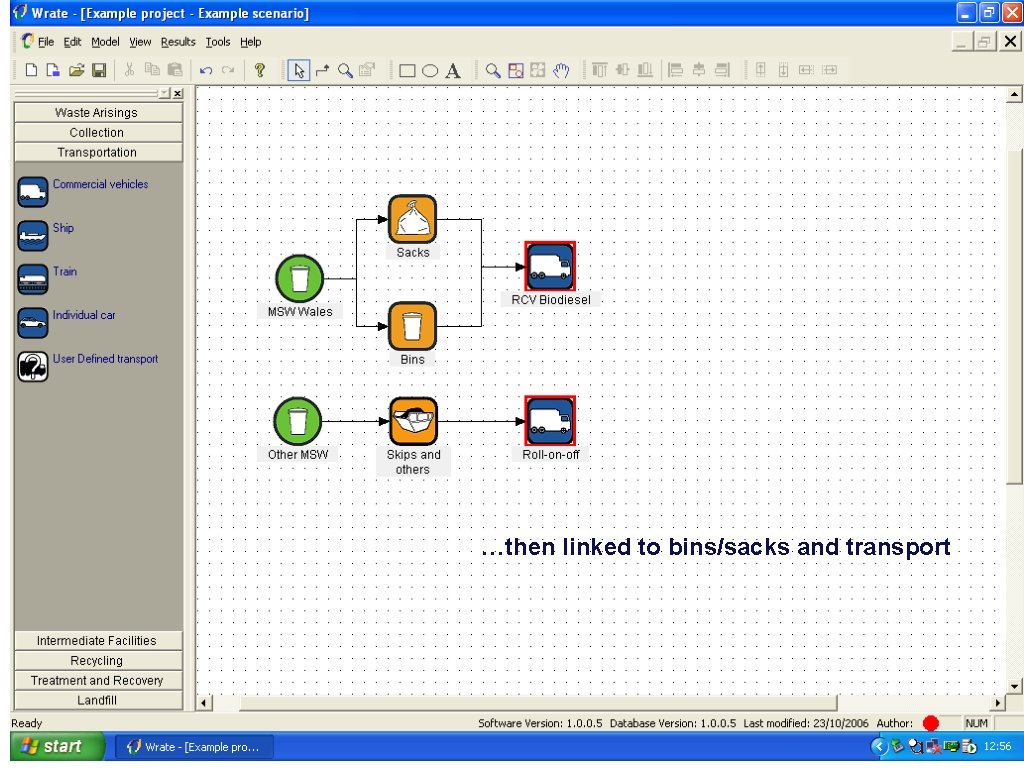This screenshot has height=768, width=1024.
Task: Click the Help question mark icon
Action: coord(261,70)
